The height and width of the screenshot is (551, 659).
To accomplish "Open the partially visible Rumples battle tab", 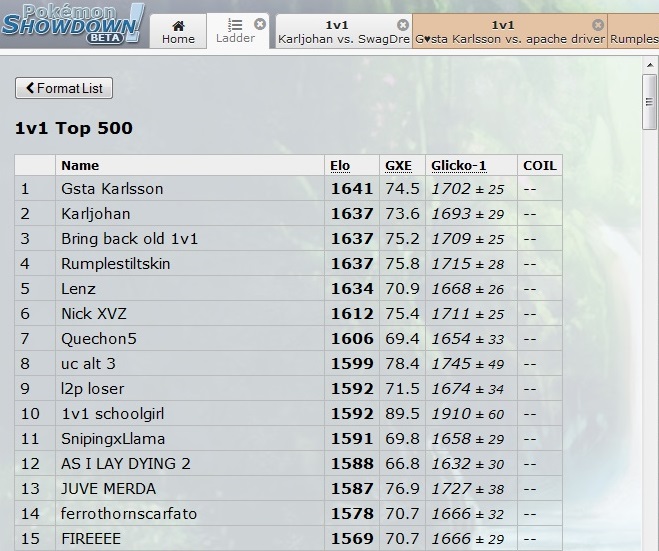I will (x=634, y=39).
